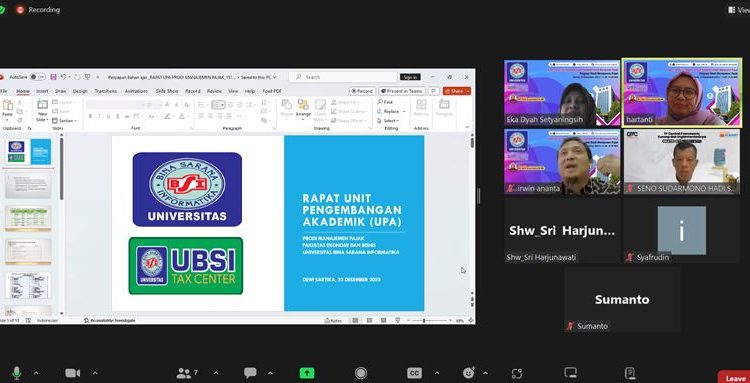Open the Animations ribbon tab

(136, 91)
